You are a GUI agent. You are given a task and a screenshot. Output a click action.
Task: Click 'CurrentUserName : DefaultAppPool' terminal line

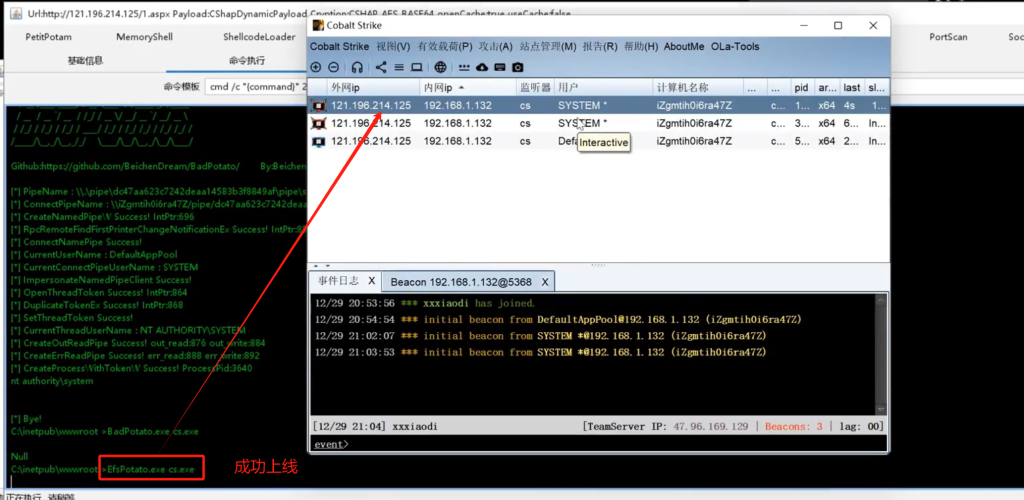click(x=94, y=255)
